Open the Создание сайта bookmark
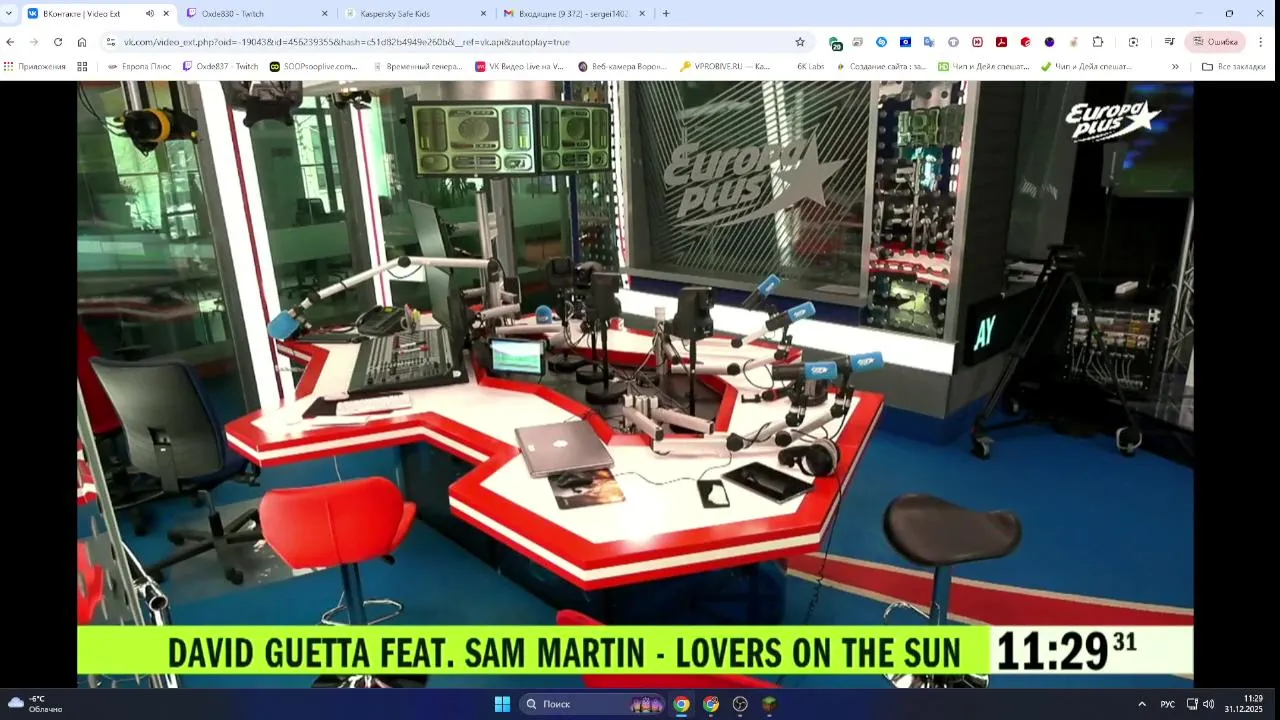This screenshot has width=1280, height=720. (881, 67)
